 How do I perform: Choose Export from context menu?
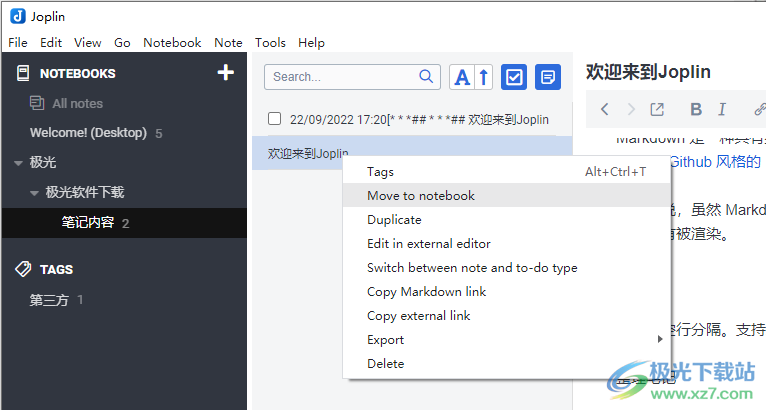(507, 339)
